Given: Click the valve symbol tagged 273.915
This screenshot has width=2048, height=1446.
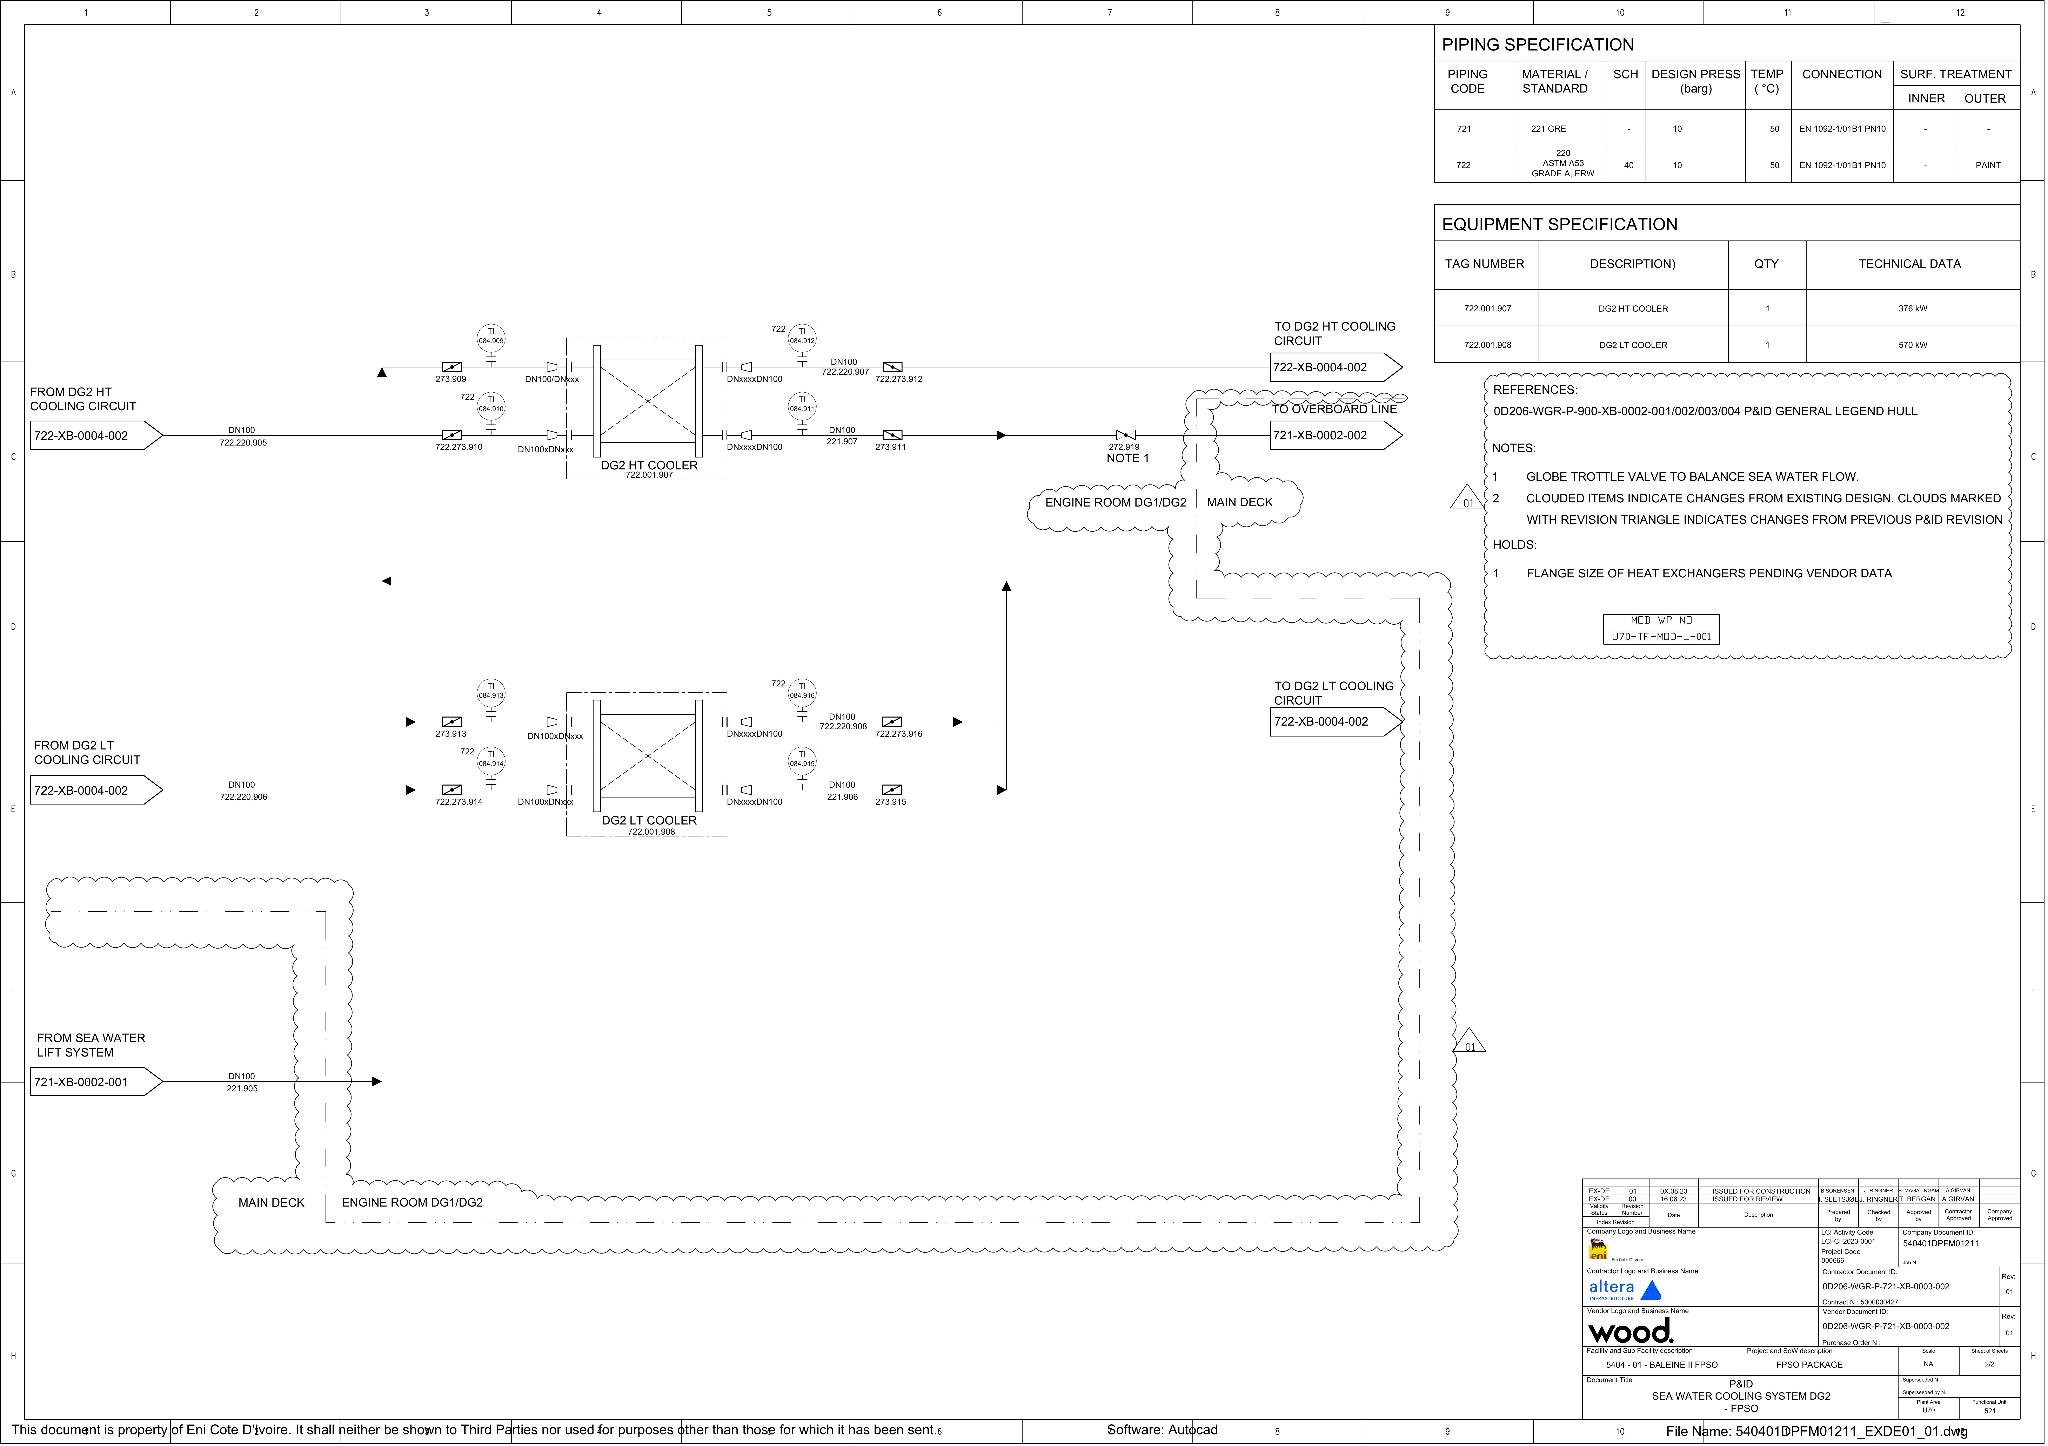Looking at the screenshot, I should point(893,789).
